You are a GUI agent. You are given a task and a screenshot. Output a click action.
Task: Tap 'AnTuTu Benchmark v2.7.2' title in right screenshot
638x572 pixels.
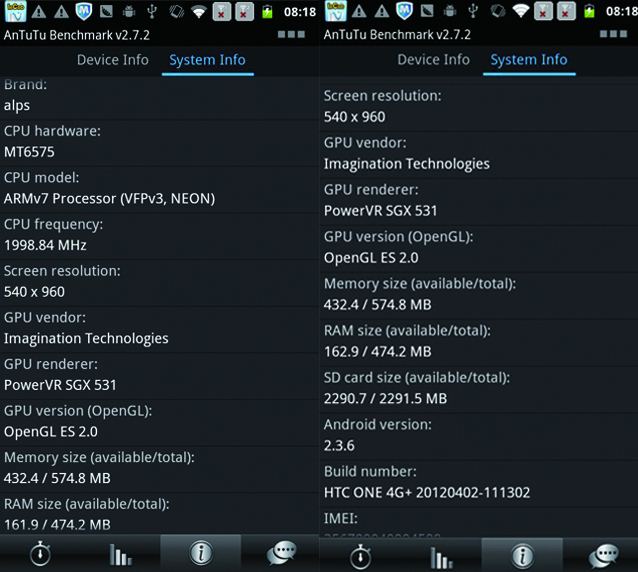click(x=398, y=35)
